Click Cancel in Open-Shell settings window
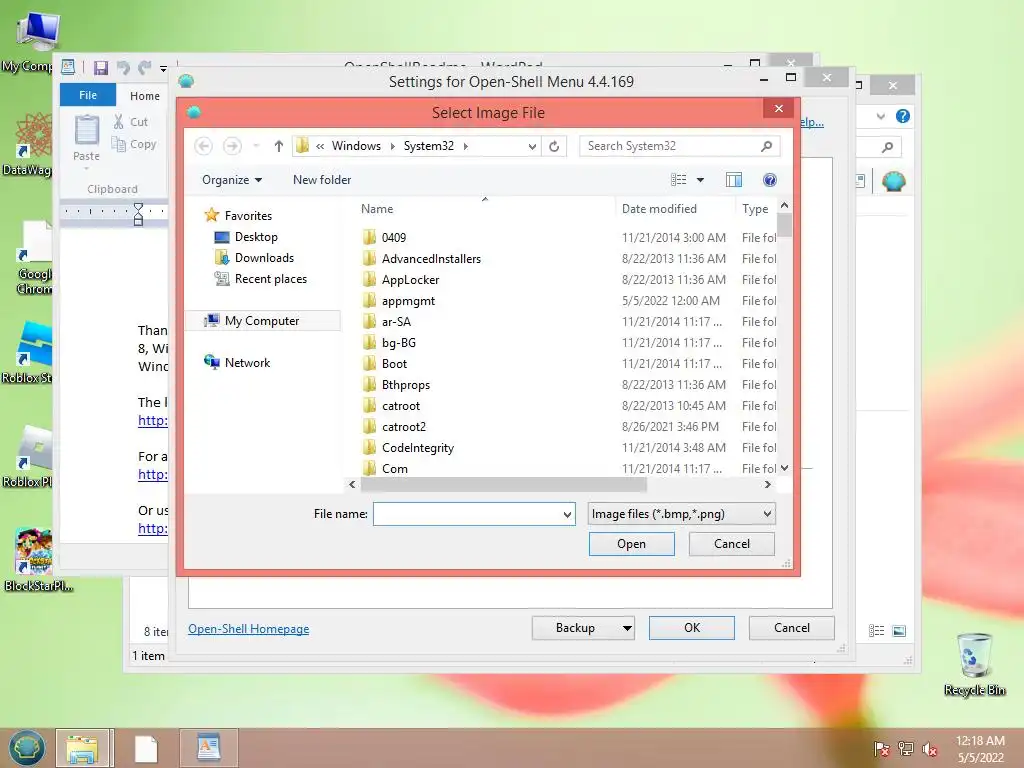The image size is (1024, 768). tap(792, 628)
